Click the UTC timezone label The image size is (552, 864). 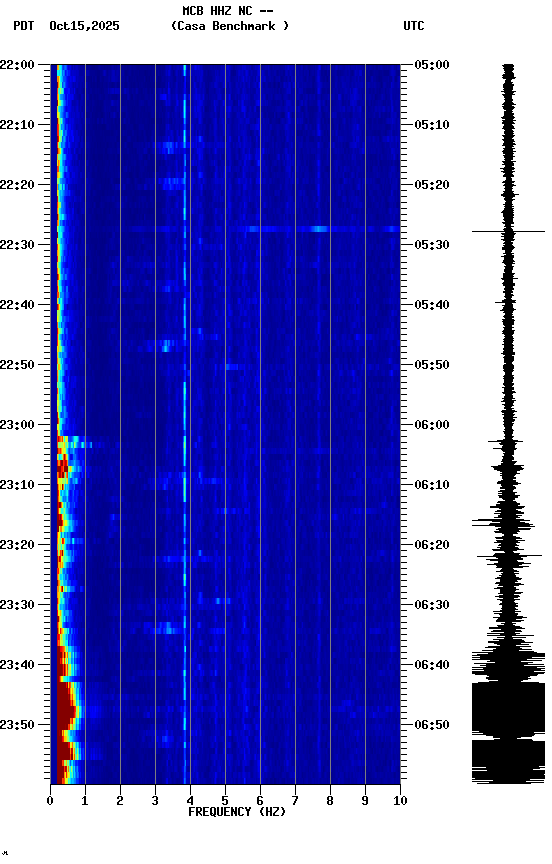[414, 26]
